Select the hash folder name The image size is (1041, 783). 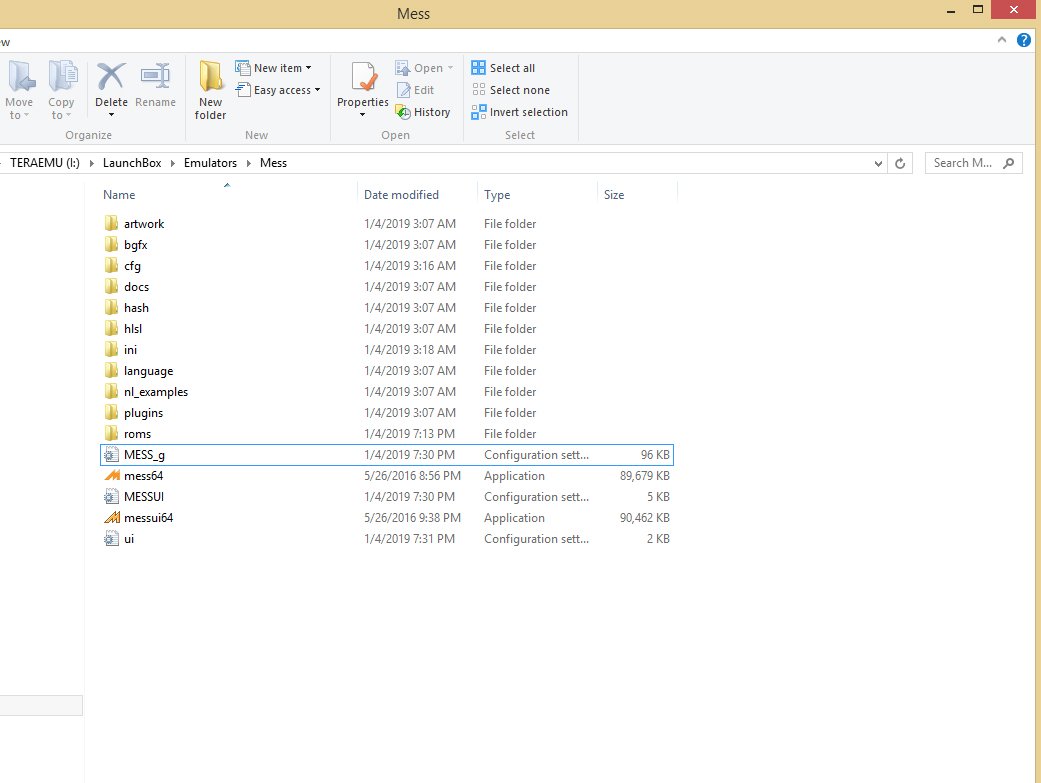(x=136, y=307)
